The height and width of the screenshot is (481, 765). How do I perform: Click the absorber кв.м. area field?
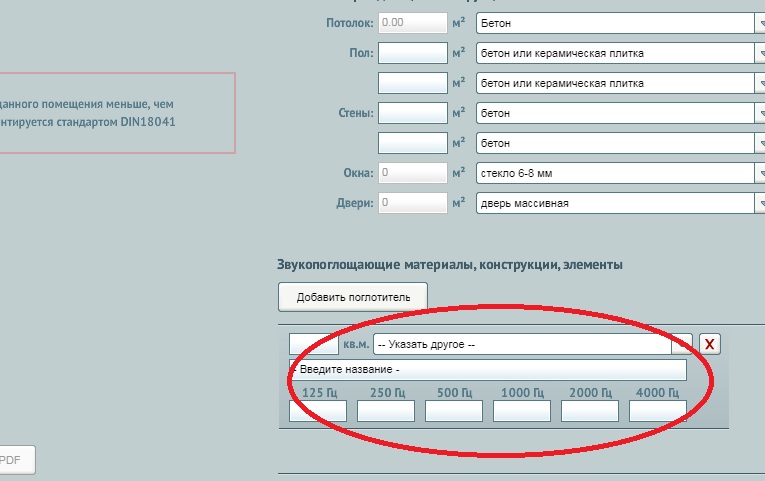314,344
